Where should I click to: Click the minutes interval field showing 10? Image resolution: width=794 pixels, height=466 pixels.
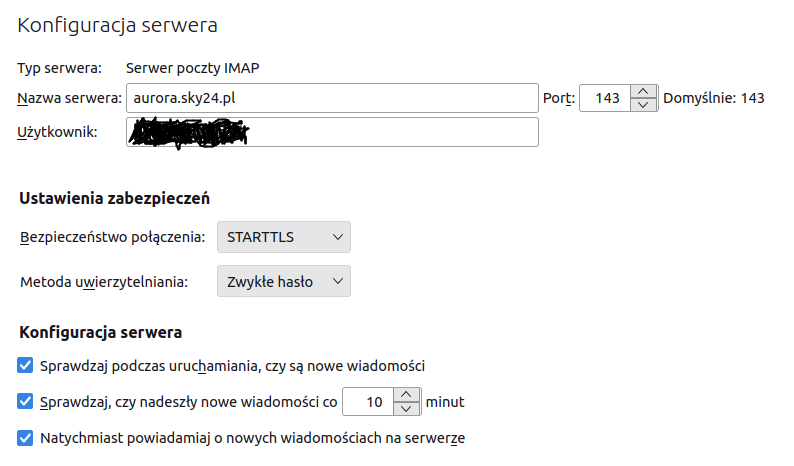click(368, 402)
